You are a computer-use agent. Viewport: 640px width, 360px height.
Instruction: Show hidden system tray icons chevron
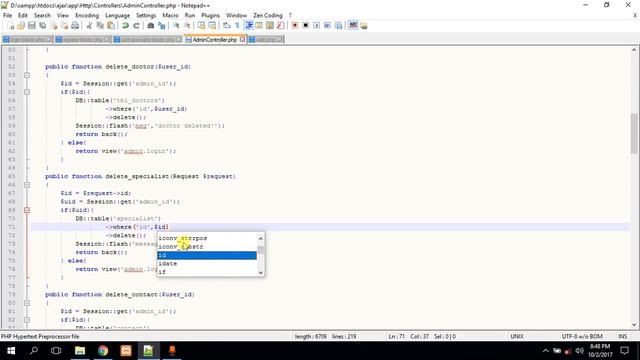pos(546,351)
